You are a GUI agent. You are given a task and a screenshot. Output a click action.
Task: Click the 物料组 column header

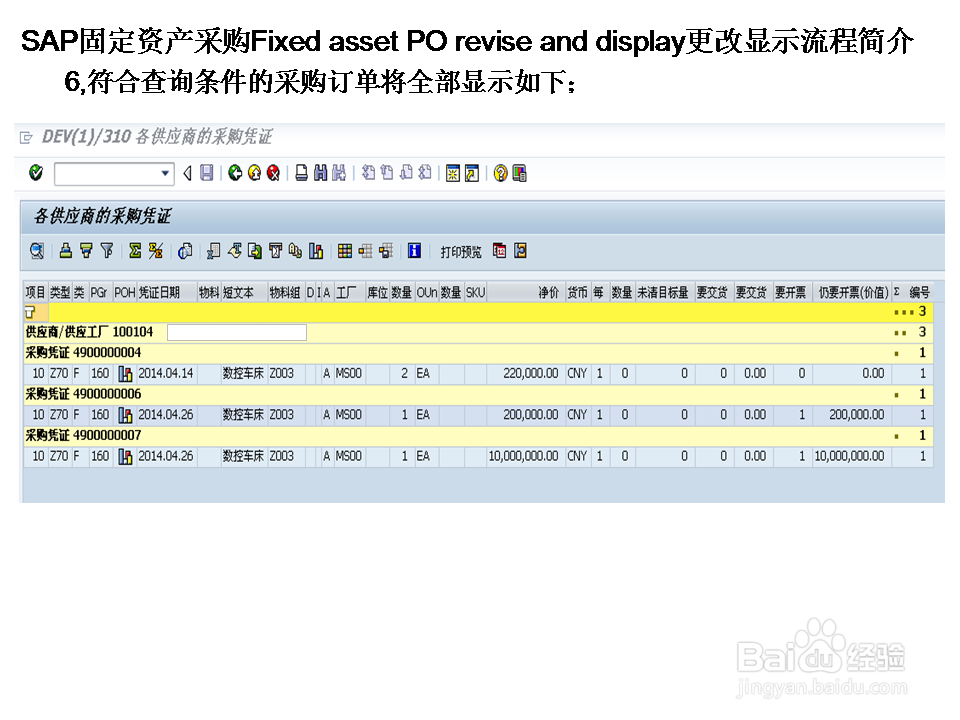tap(285, 293)
